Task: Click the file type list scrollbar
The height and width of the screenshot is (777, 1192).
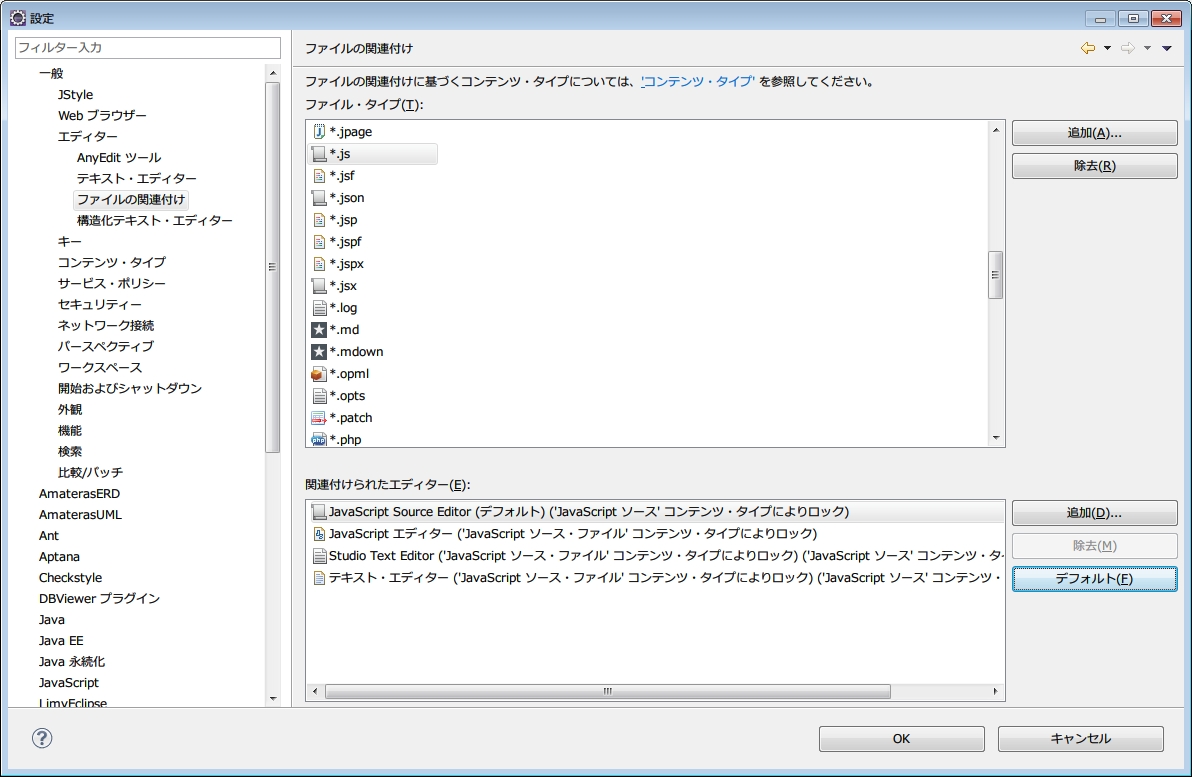Action: tap(996, 273)
